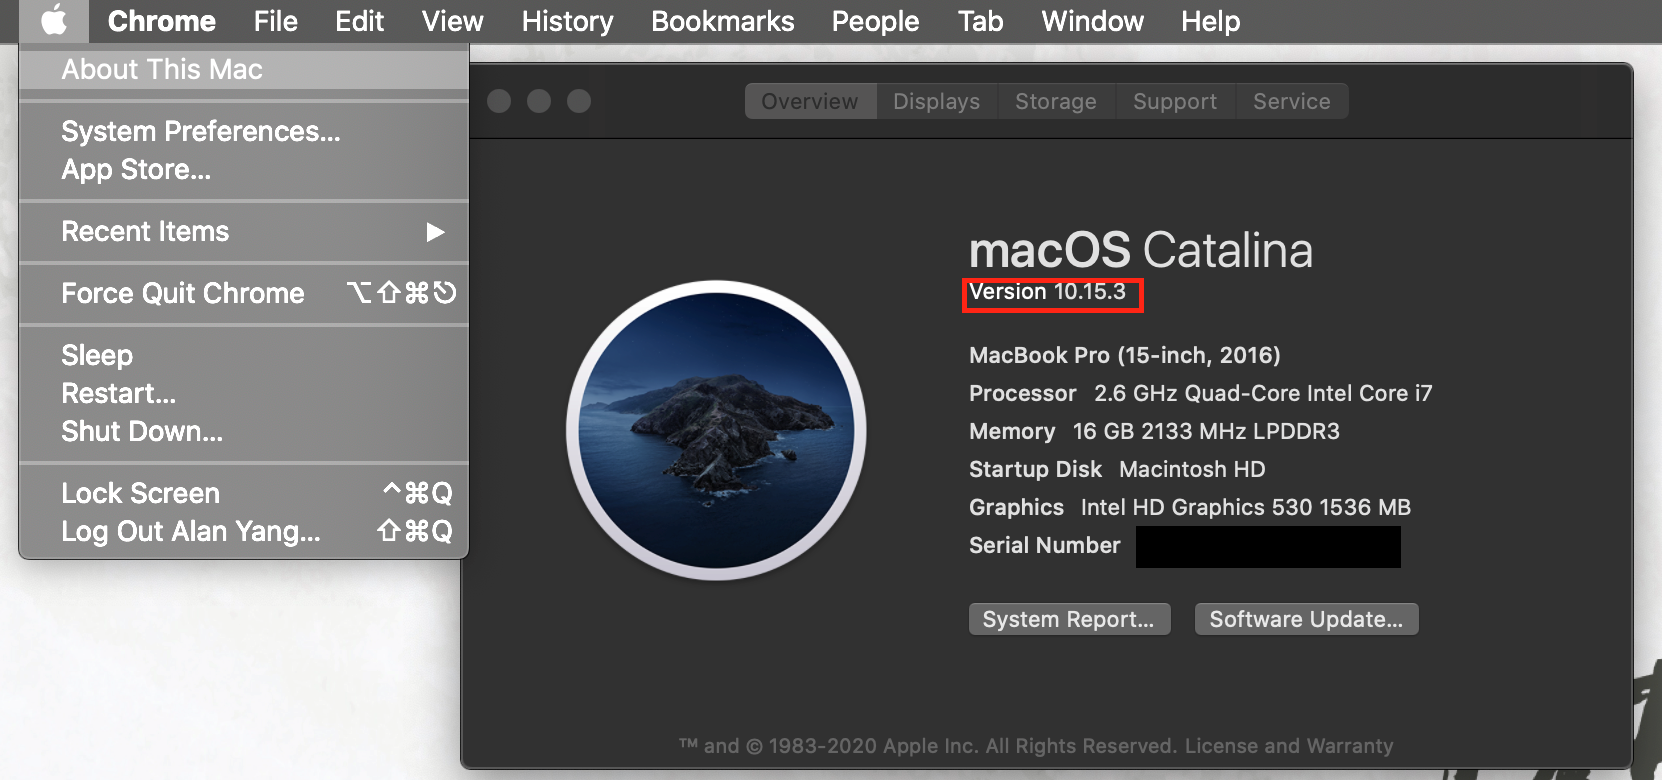Minimize the About This Mac window
1662x780 pixels.
coord(539,101)
